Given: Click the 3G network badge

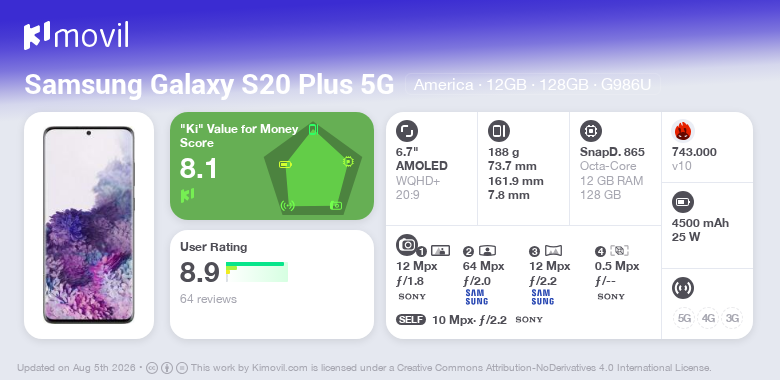Looking at the screenshot, I should (732, 318).
